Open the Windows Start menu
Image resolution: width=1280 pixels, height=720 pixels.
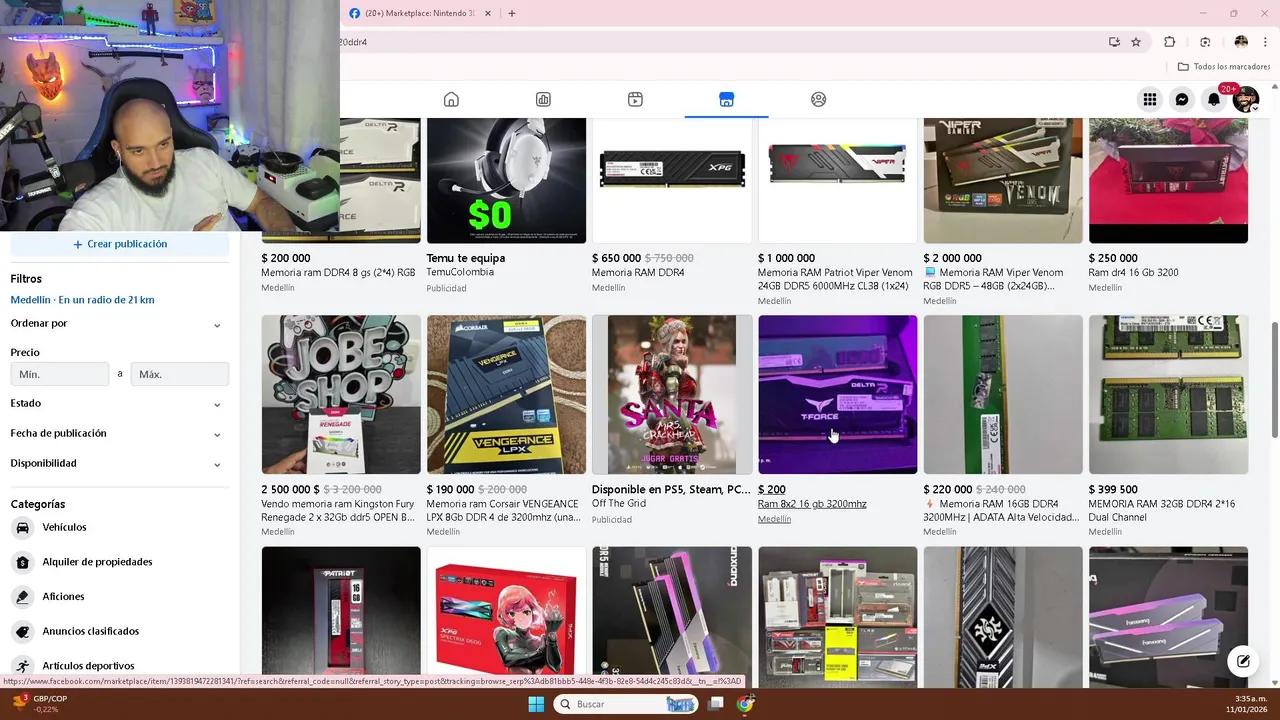[x=536, y=704]
